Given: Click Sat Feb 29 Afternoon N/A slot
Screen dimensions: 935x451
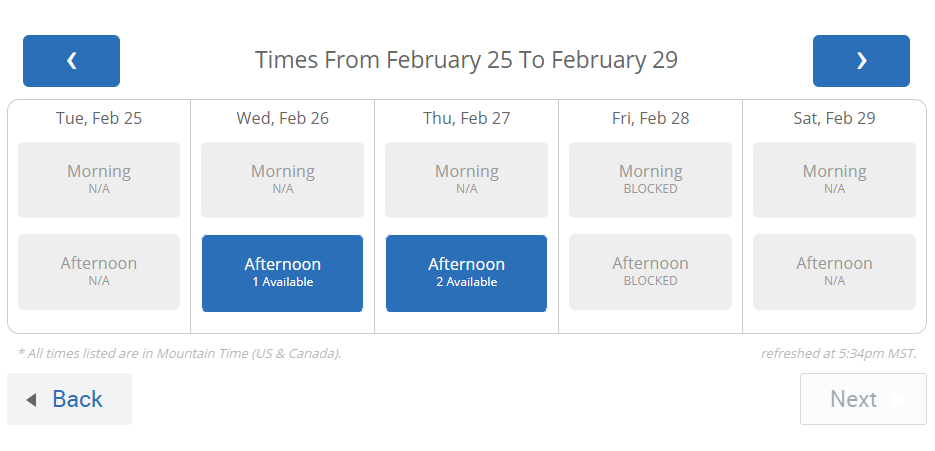Looking at the screenshot, I should click(834, 272).
